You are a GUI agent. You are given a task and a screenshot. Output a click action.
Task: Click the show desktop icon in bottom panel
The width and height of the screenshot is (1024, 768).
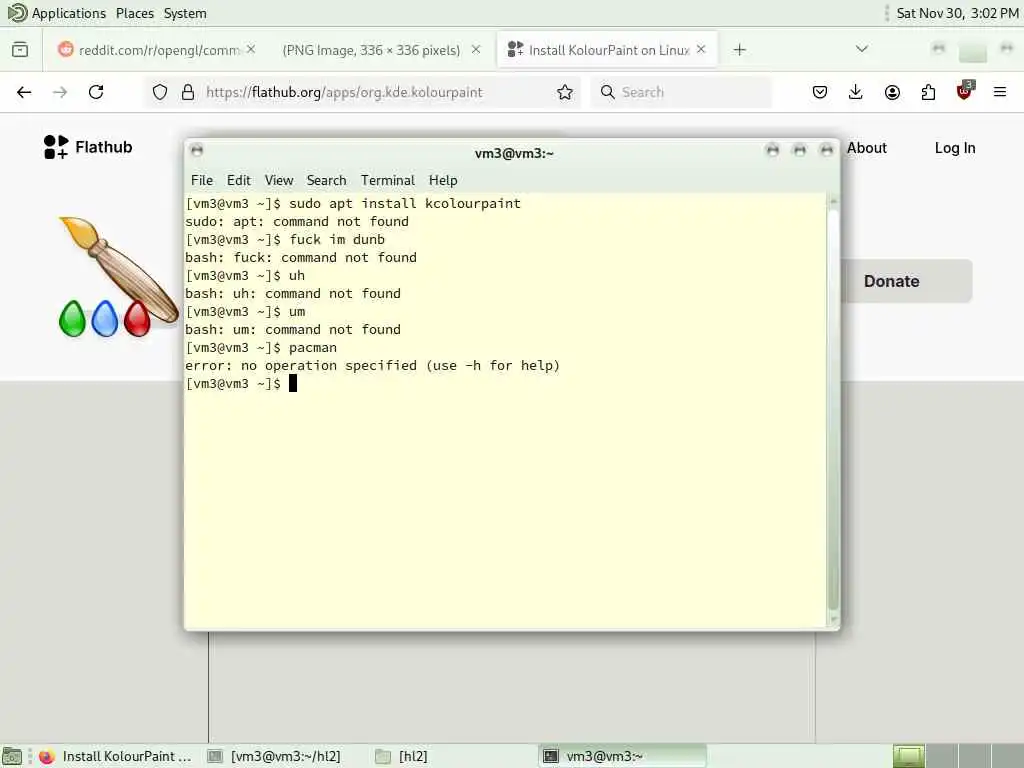12,756
